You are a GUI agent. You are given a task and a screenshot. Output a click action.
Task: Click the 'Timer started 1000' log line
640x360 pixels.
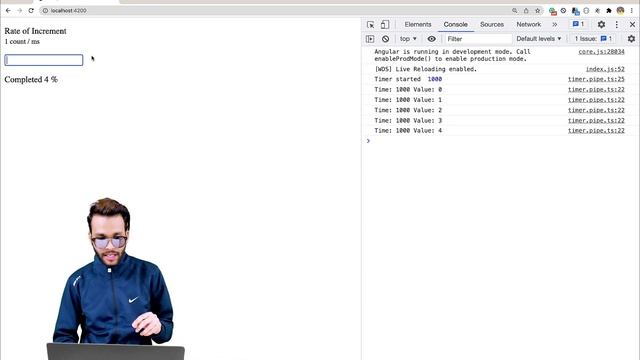(408, 79)
